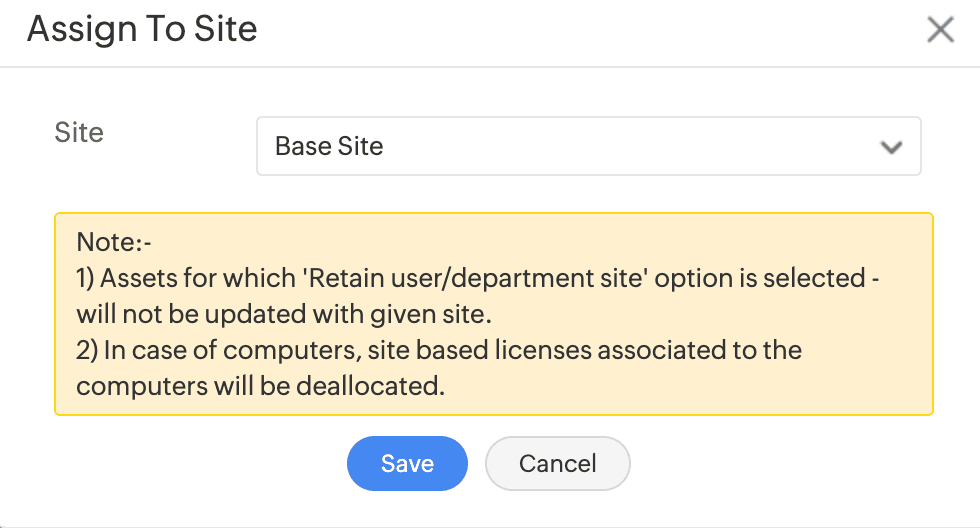Click 'will not be updated with given site' text
Screen dimensions: 980x528
click(x=284, y=314)
